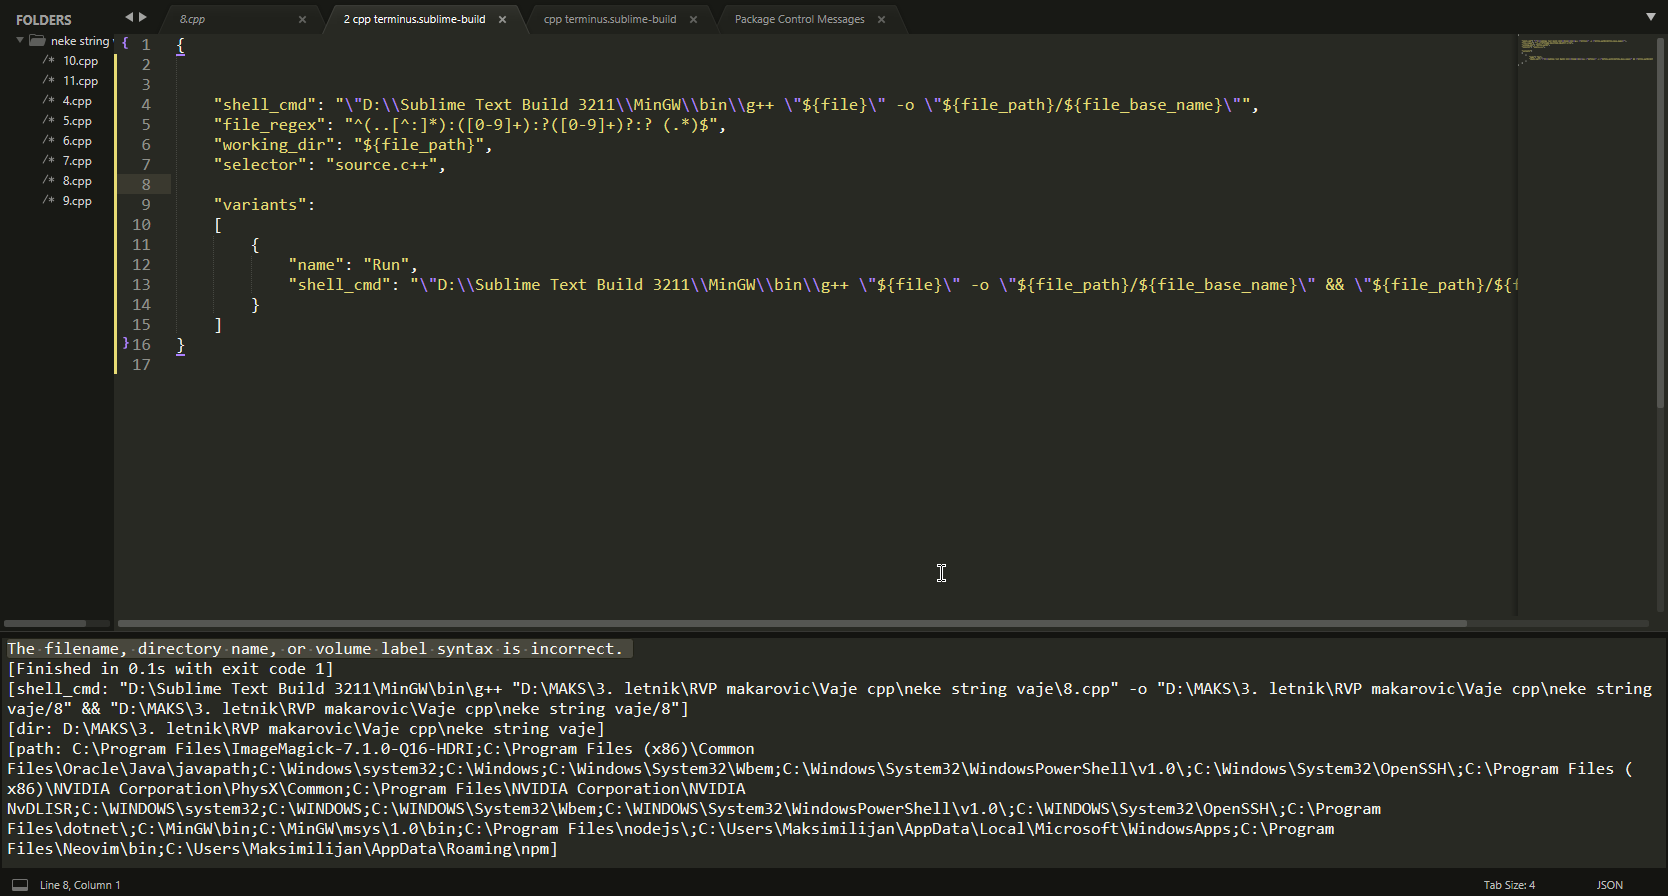Open the tab list dropdown arrow
The height and width of the screenshot is (896, 1668).
(x=1650, y=17)
